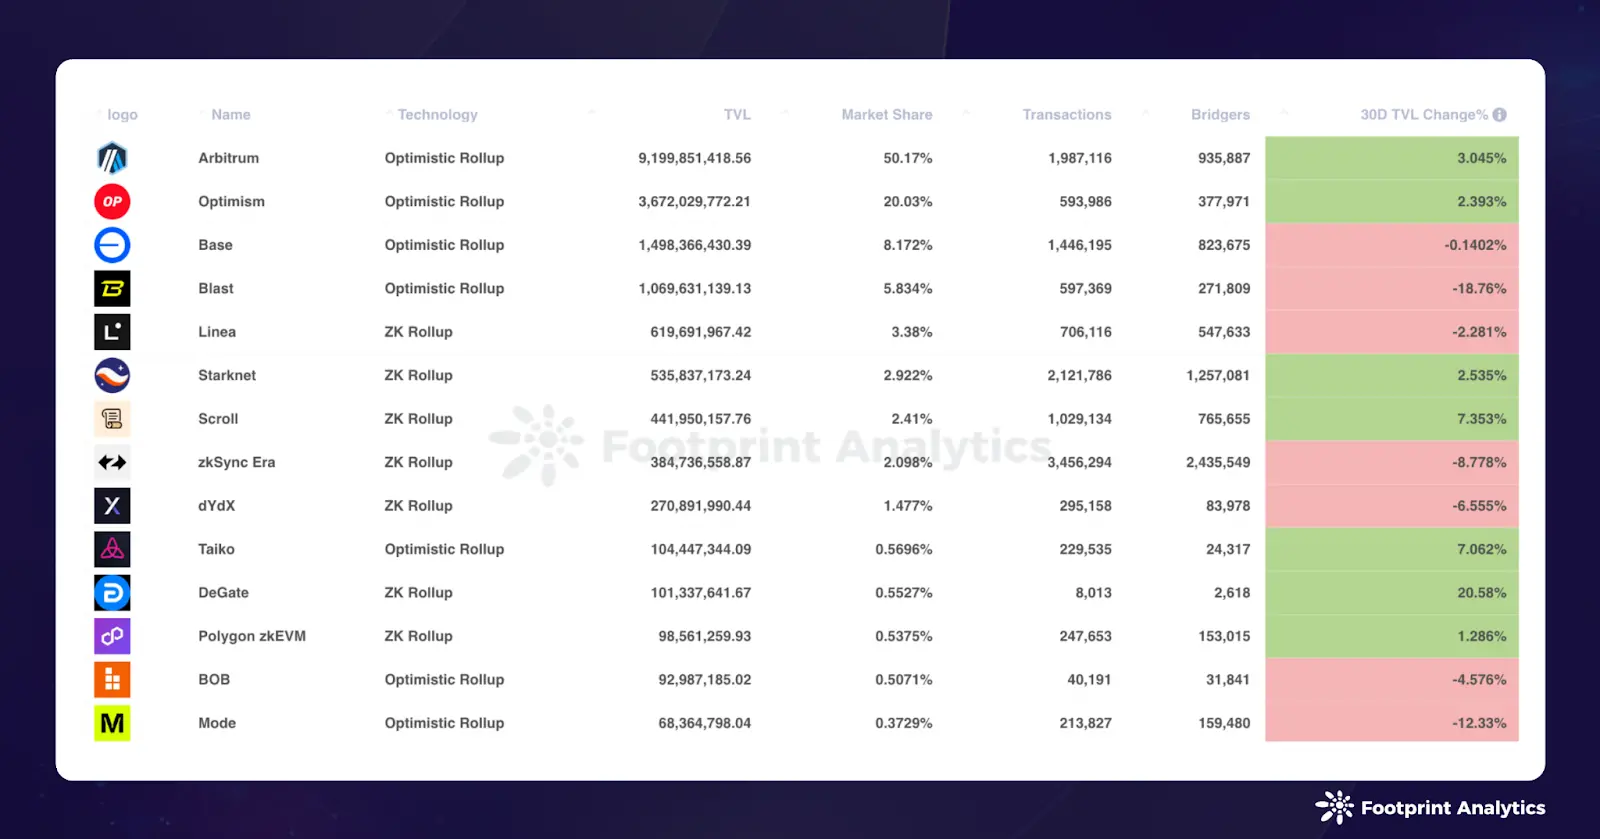This screenshot has height=839, width=1600.
Task: Click the orange BOB logo
Action: tap(112, 680)
